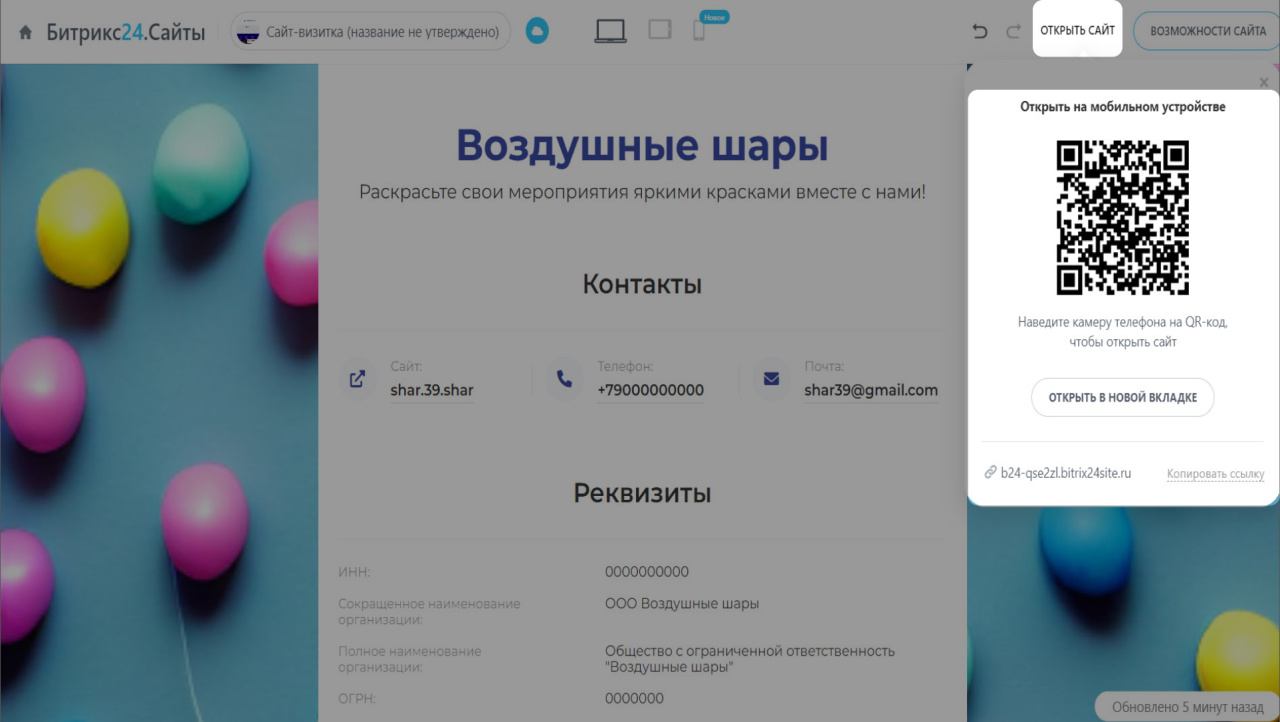The width and height of the screenshot is (1280, 722).
Task: Select the Воздушные шары heading
Action: (642, 146)
